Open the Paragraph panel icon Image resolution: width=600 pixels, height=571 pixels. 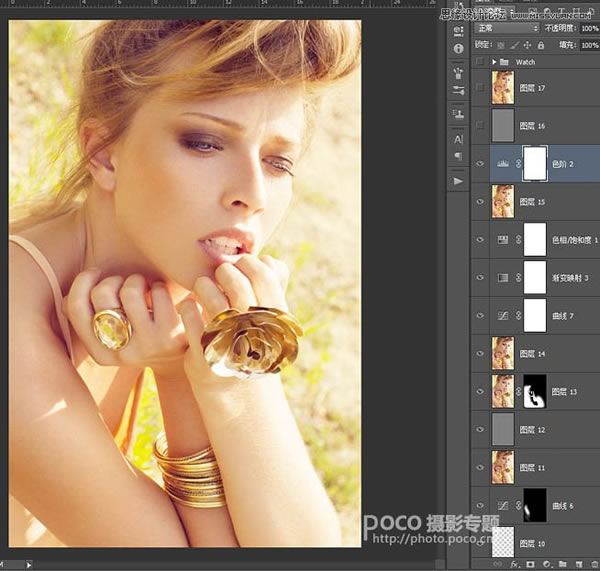(x=458, y=156)
